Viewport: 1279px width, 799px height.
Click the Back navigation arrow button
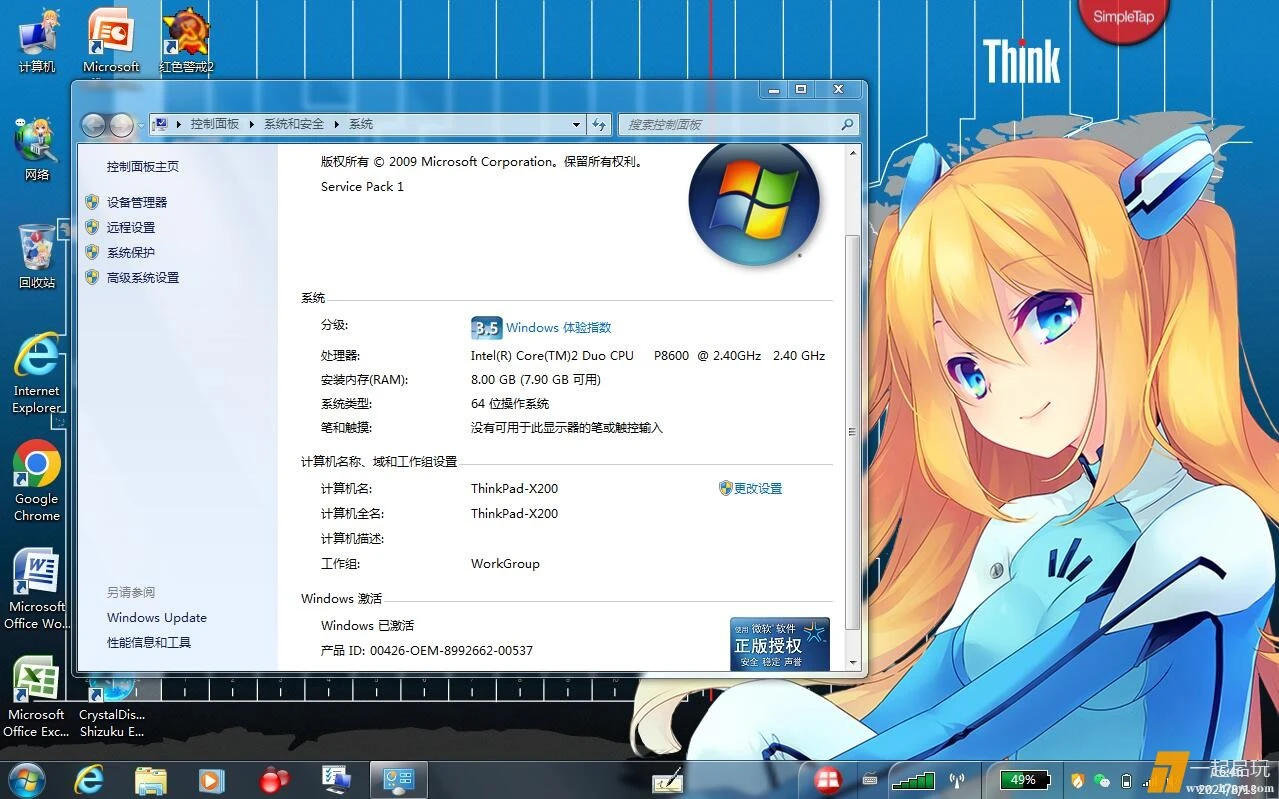coord(93,124)
